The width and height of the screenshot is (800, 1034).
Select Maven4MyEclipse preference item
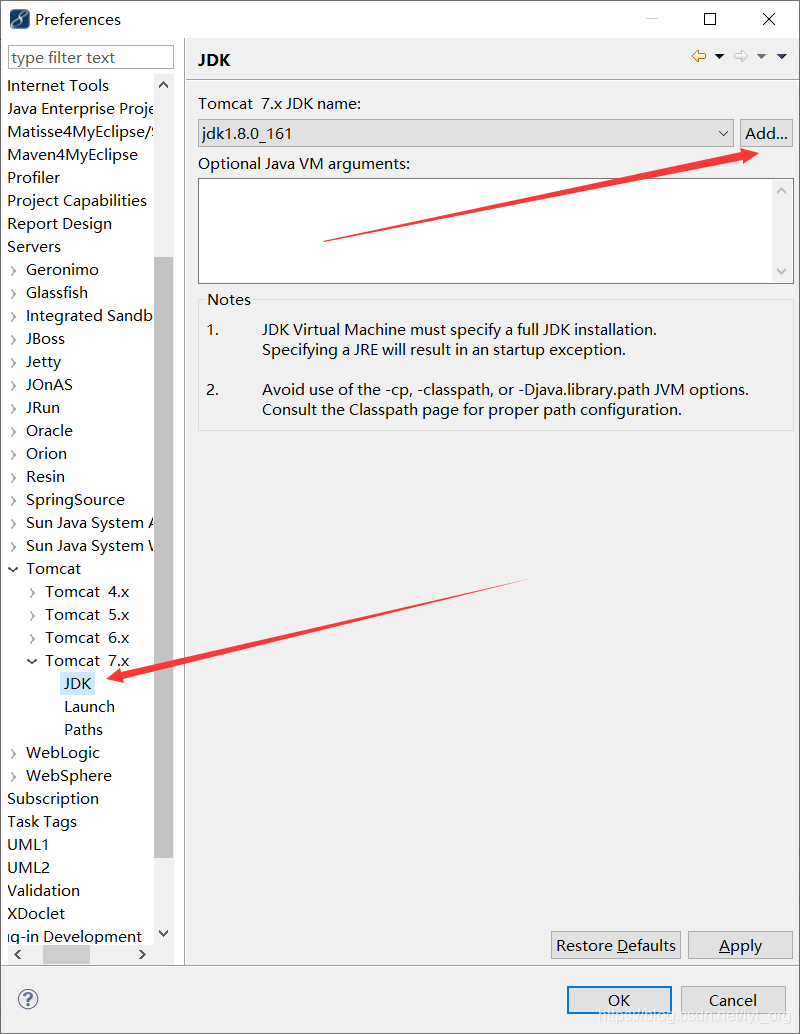(x=73, y=155)
